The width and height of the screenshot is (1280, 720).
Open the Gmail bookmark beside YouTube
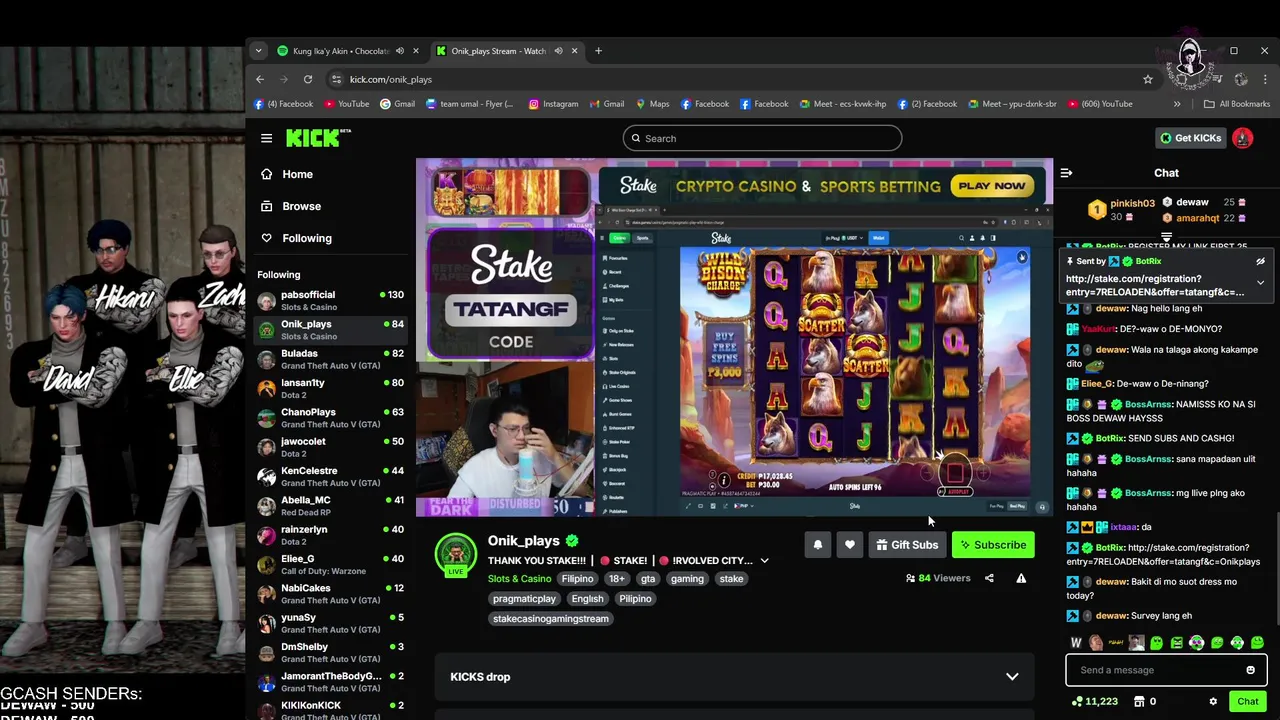click(x=397, y=104)
